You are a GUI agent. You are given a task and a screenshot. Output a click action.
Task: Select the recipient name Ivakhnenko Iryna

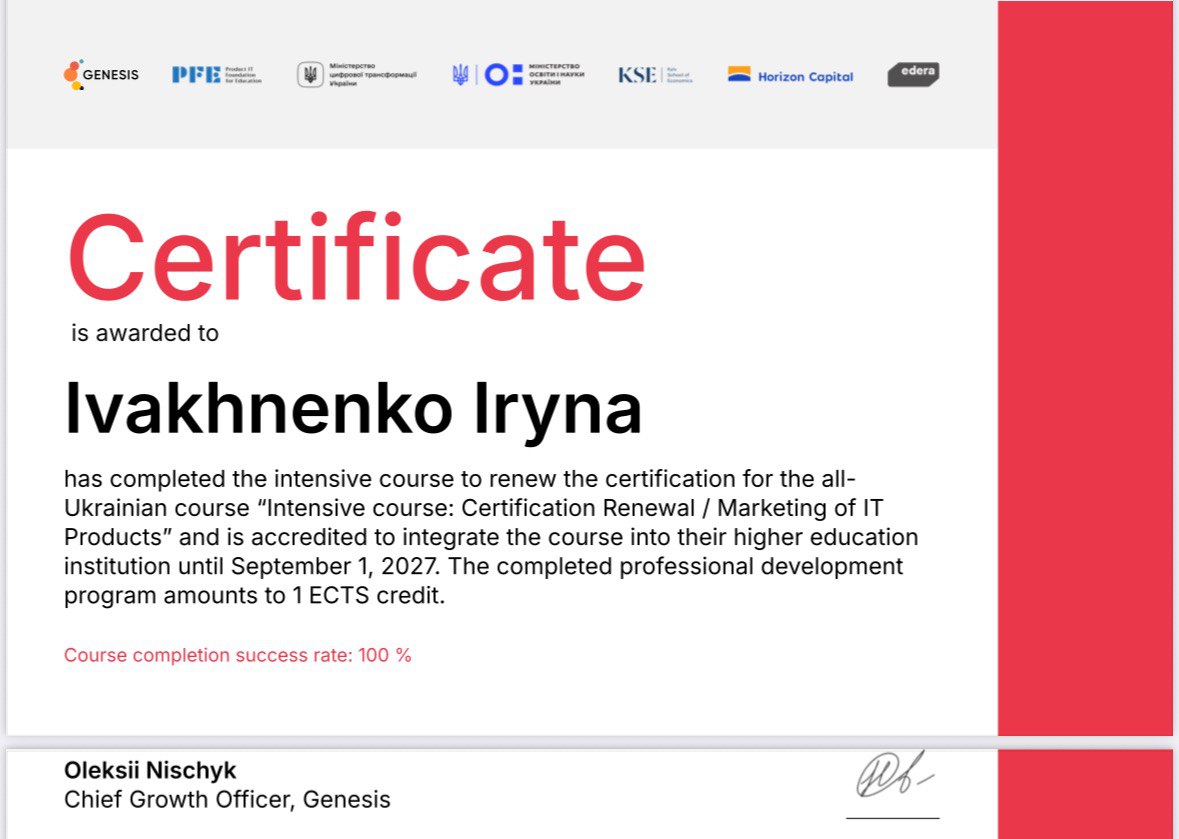353,409
